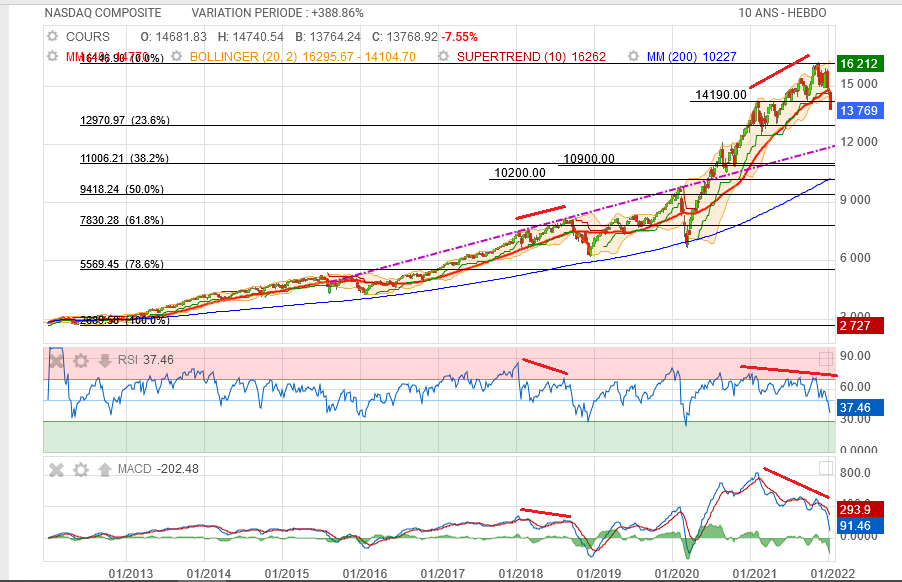Open RSI indicator settings gear
Viewport: 902px width, 582px height.
click(x=81, y=361)
